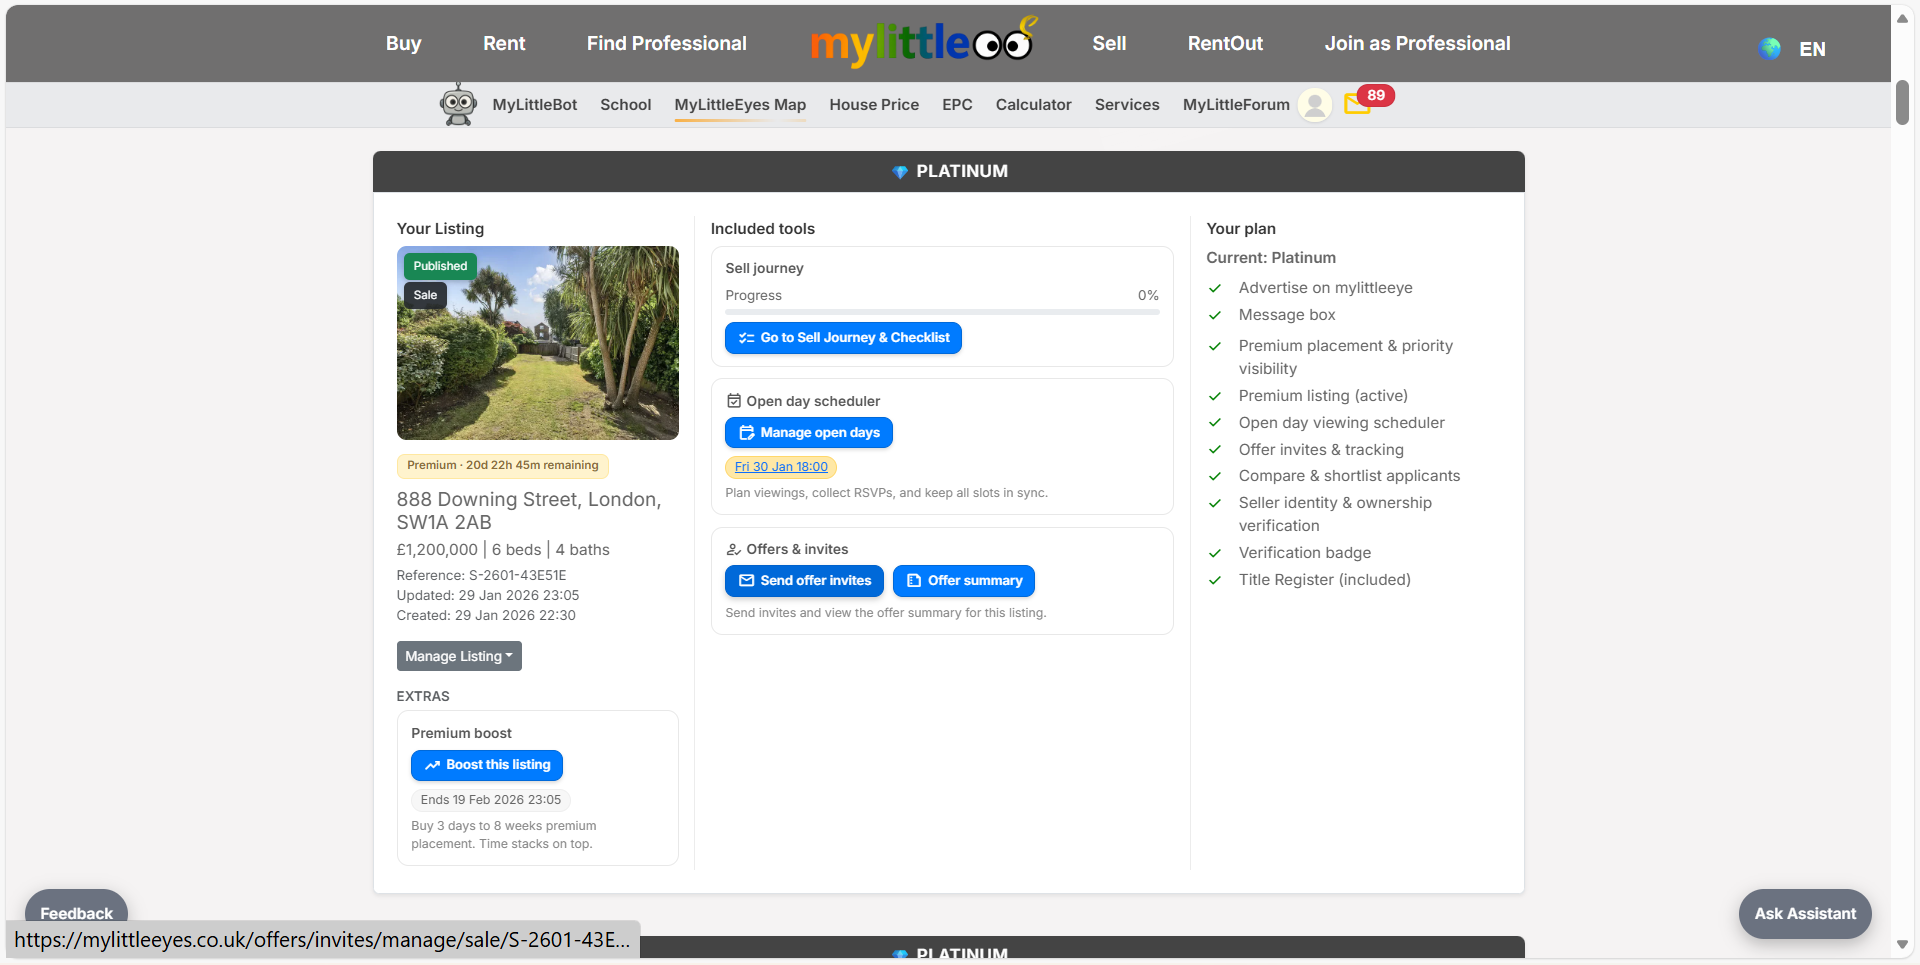
Task: Click the Sell journey progress bar
Action: (941, 312)
